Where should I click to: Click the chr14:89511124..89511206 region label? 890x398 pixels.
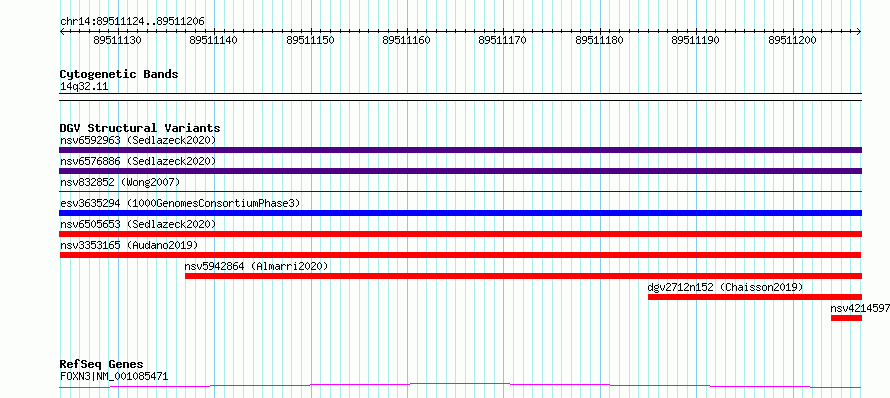132,22
